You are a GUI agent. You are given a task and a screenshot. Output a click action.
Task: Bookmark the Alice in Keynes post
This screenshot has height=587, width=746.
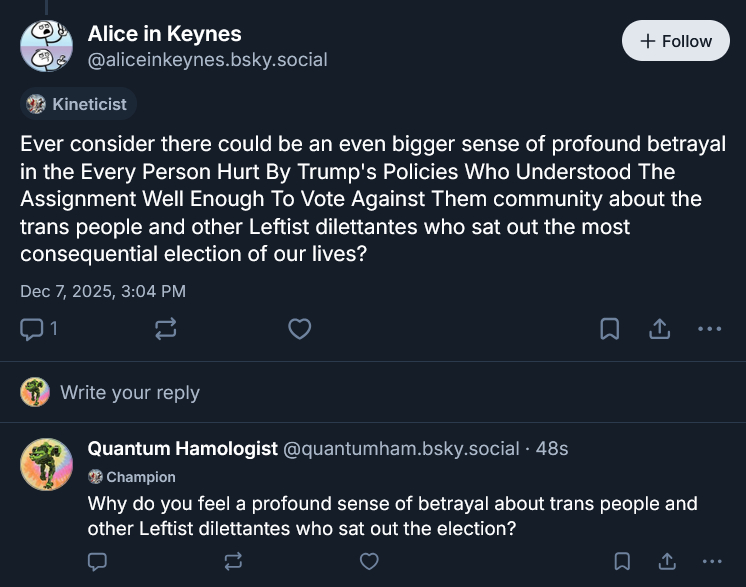609,328
